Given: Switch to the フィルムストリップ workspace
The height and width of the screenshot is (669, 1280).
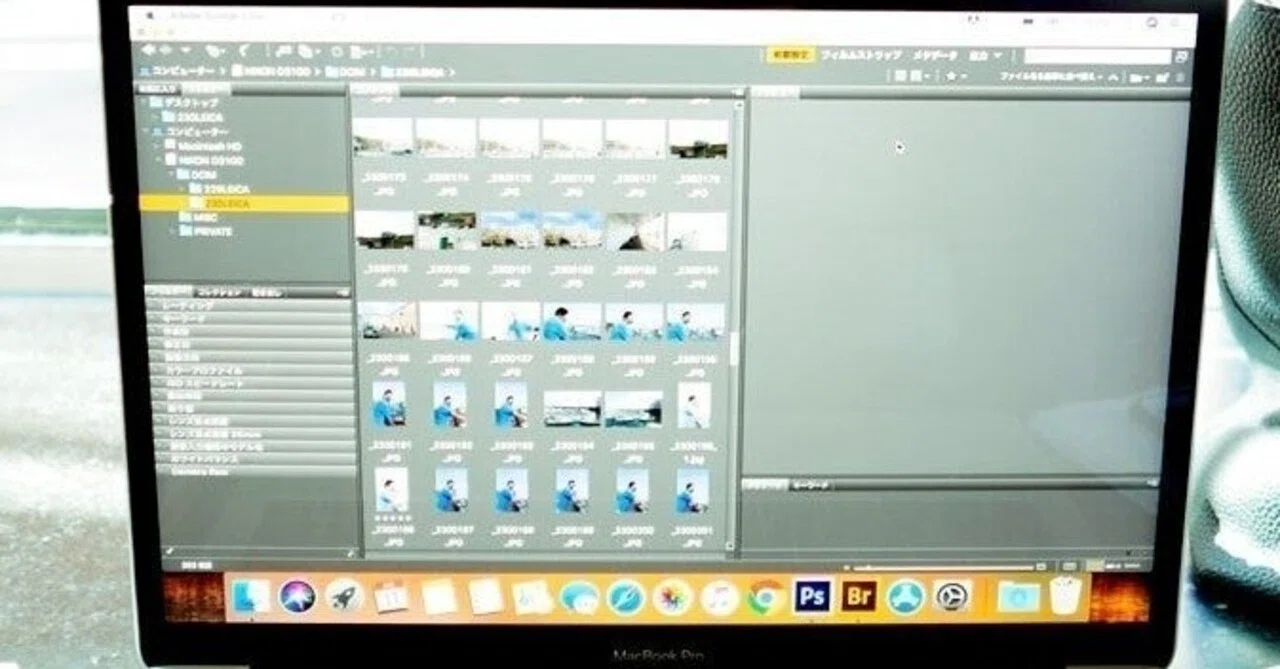Looking at the screenshot, I should click(x=861, y=56).
